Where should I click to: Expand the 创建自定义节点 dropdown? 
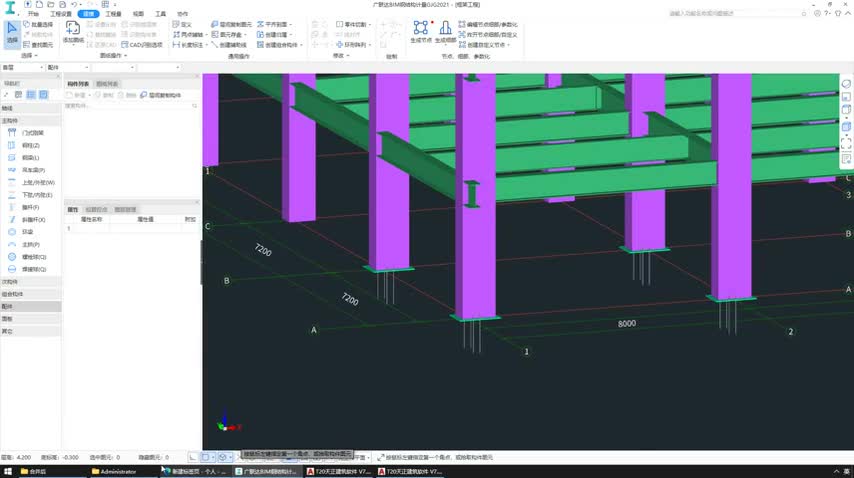[509, 45]
